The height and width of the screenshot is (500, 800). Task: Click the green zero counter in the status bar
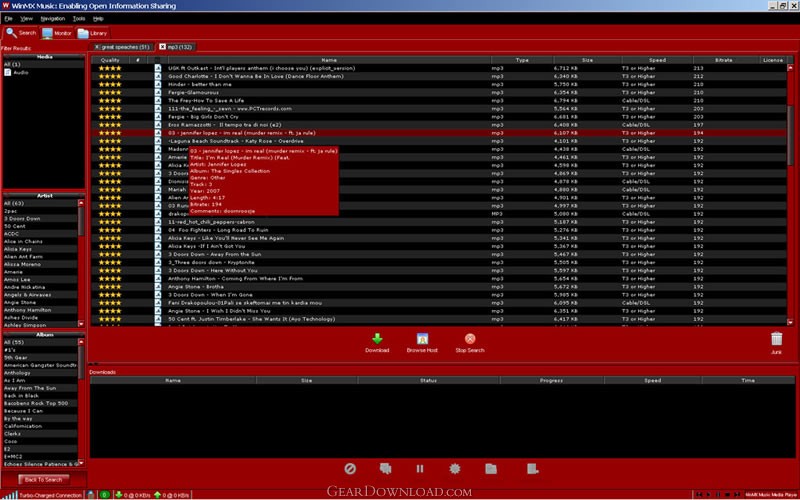click(105, 495)
